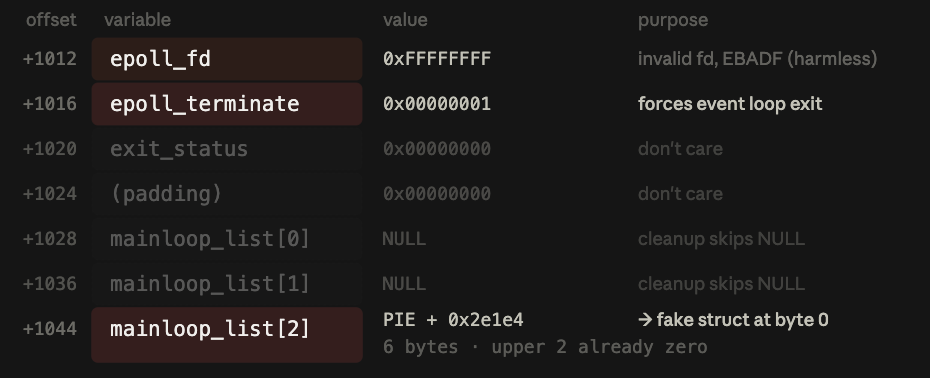The image size is (930, 378).
Task: Click the PIE + 0x2e1e4 value
Action: pyautogui.click(x=453, y=320)
